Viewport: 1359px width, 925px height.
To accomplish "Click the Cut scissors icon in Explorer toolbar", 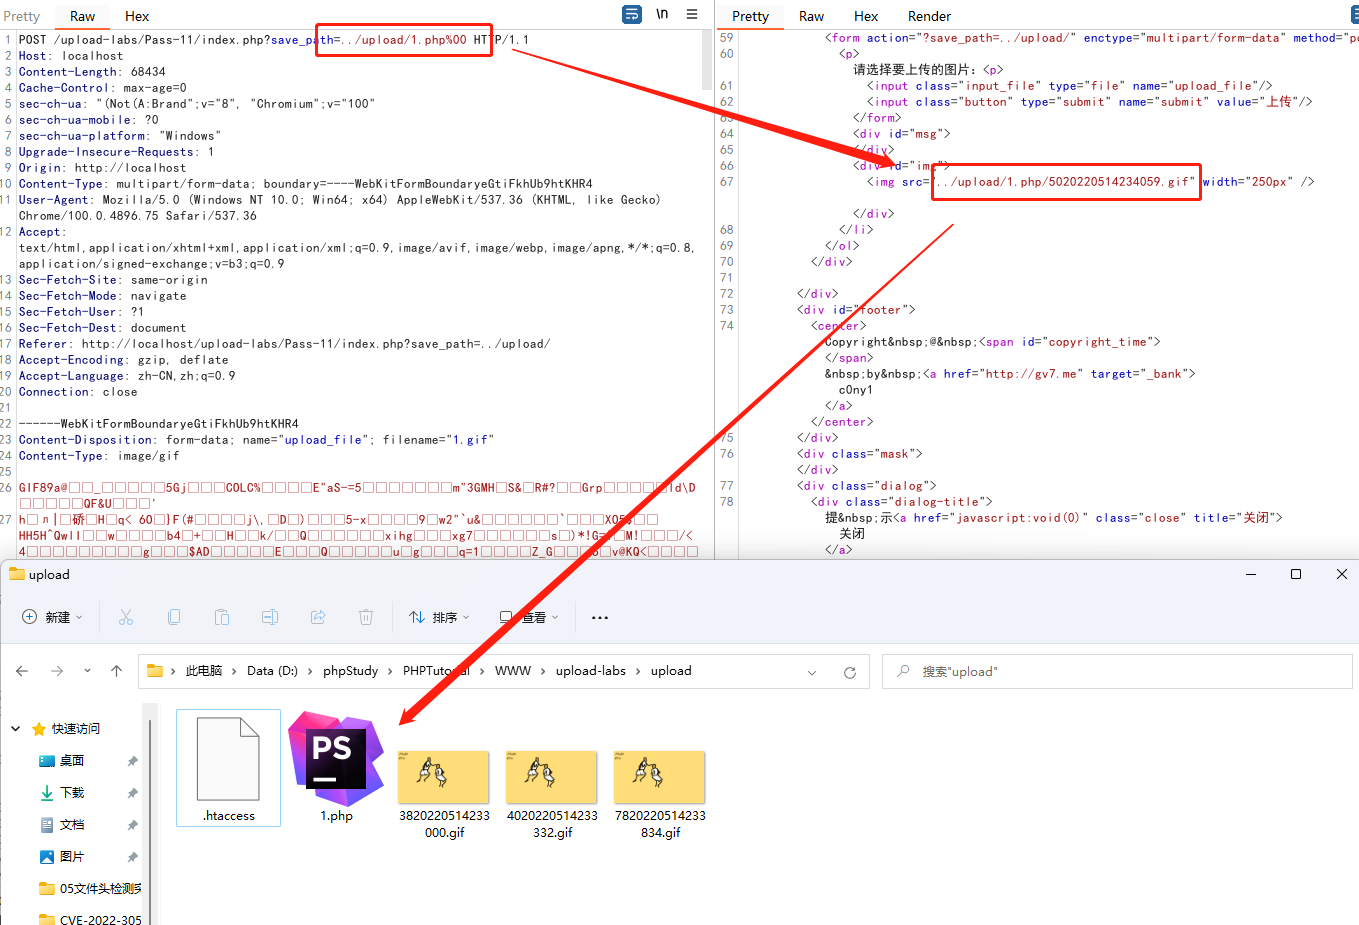I will [x=126, y=617].
